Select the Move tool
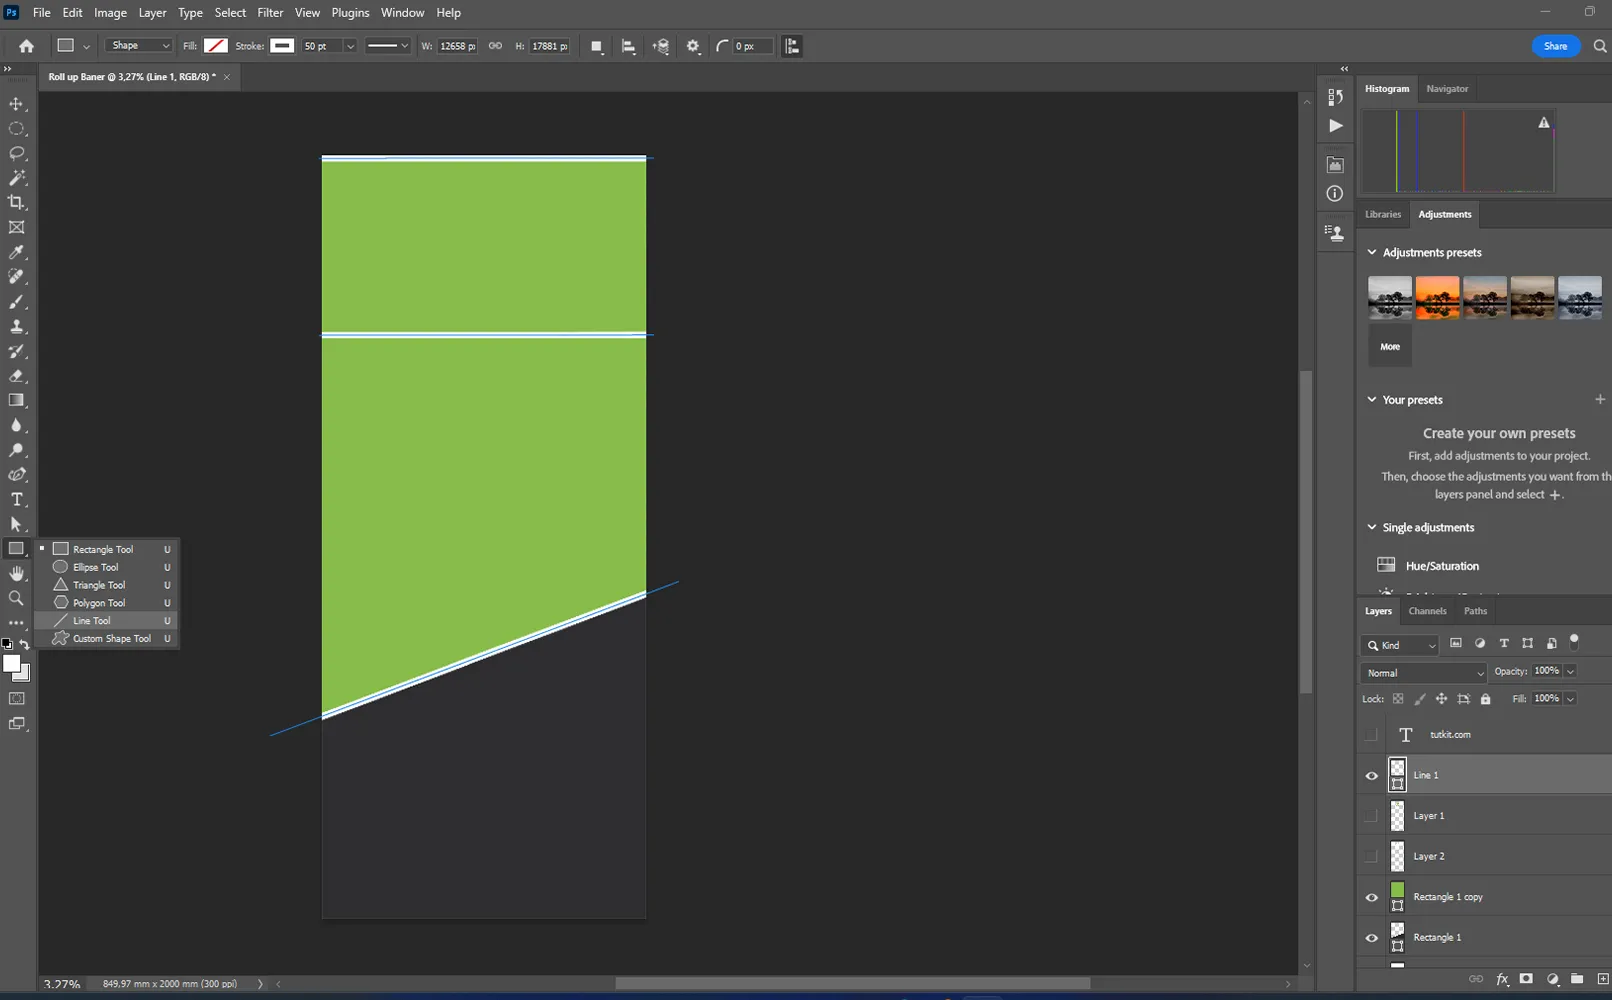The image size is (1612, 1000). point(17,104)
